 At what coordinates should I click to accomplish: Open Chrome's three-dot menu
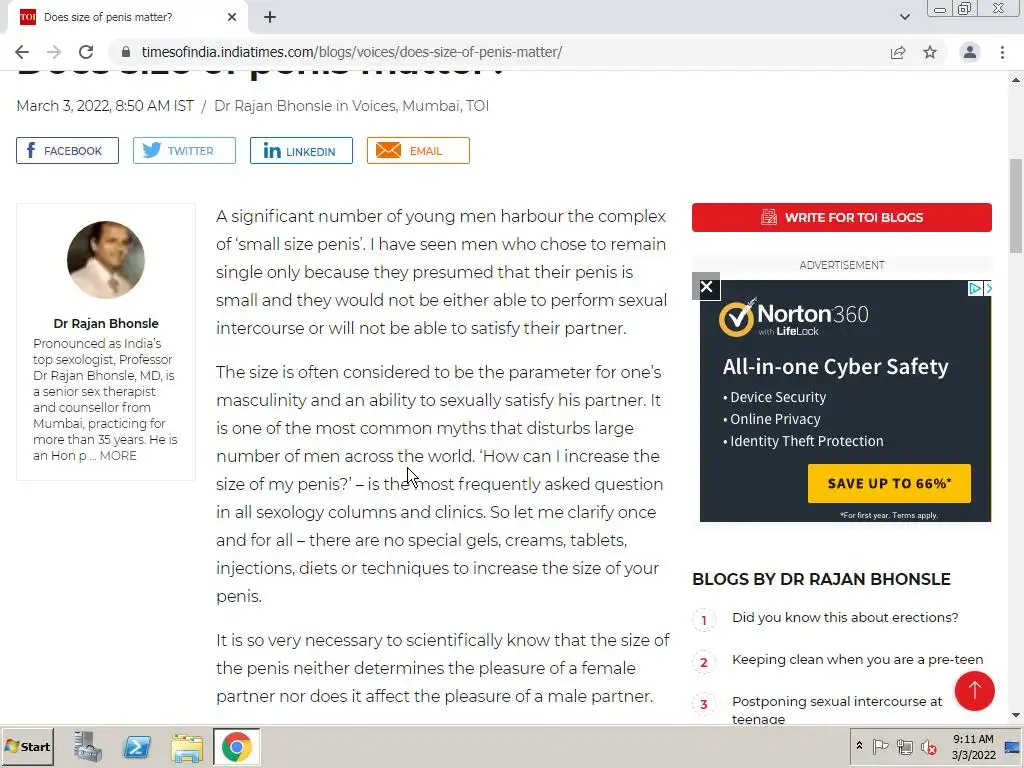[x=1002, y=52]
